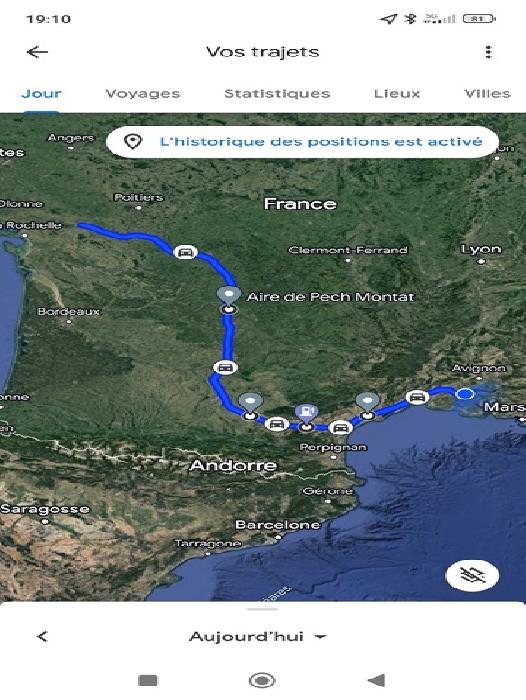
Task: Open the Villes tab
Action: point(487,94)
